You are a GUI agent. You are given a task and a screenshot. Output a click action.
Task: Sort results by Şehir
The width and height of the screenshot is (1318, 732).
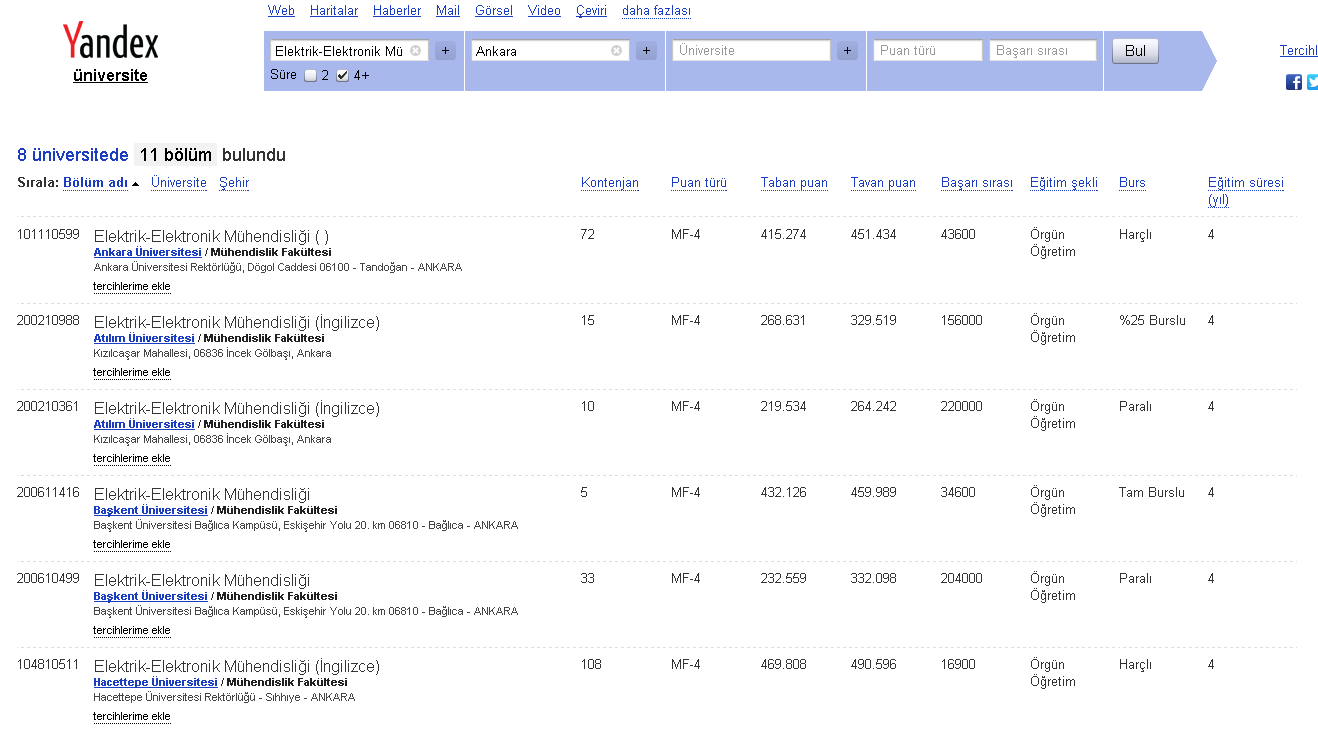click(234, 183)
